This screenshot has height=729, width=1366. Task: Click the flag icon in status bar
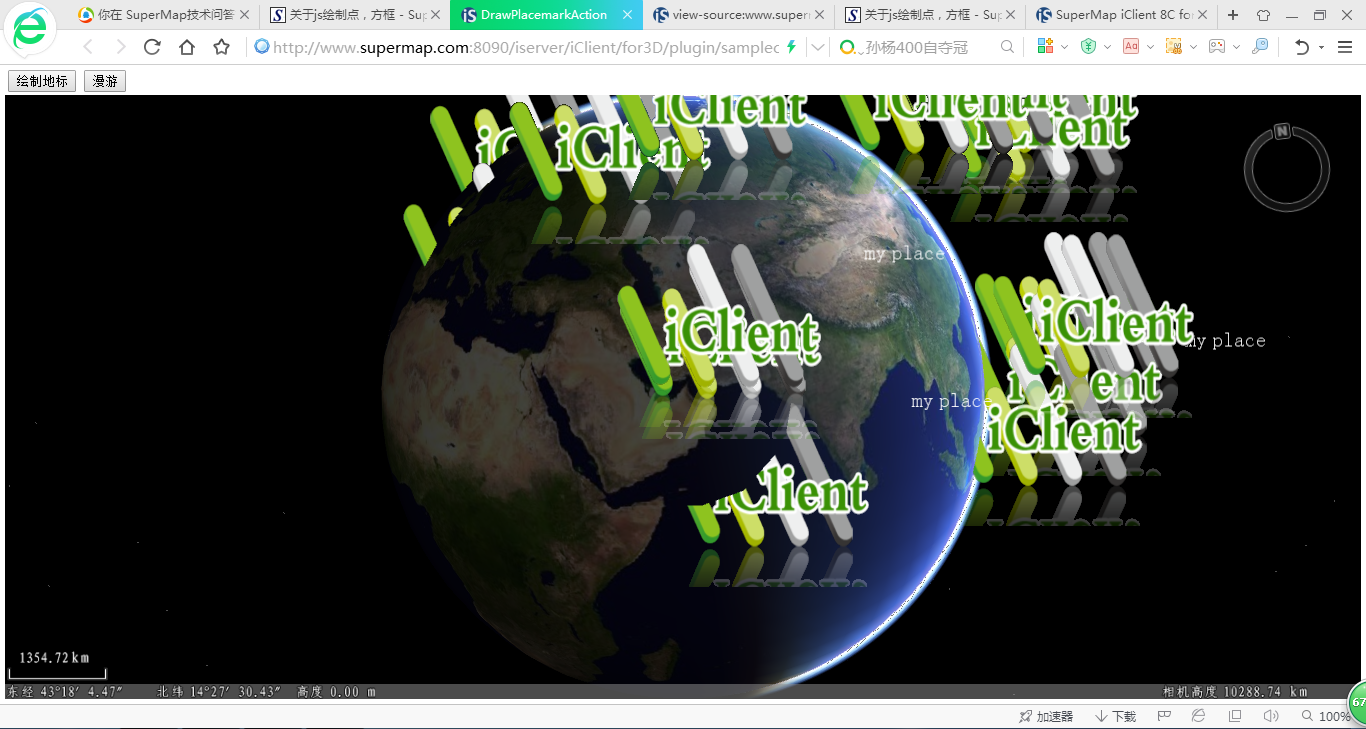click(x=1164, y=716)
